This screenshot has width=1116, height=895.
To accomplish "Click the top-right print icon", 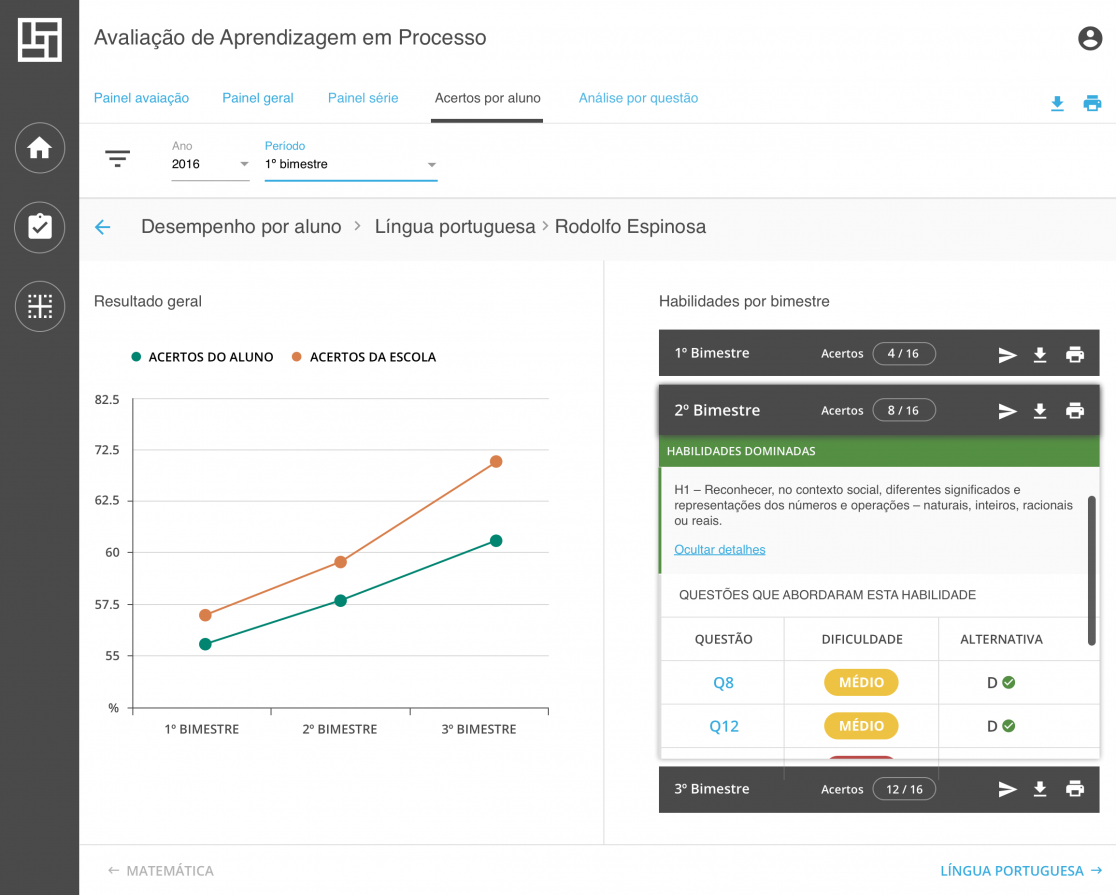I will (1092, 103).
